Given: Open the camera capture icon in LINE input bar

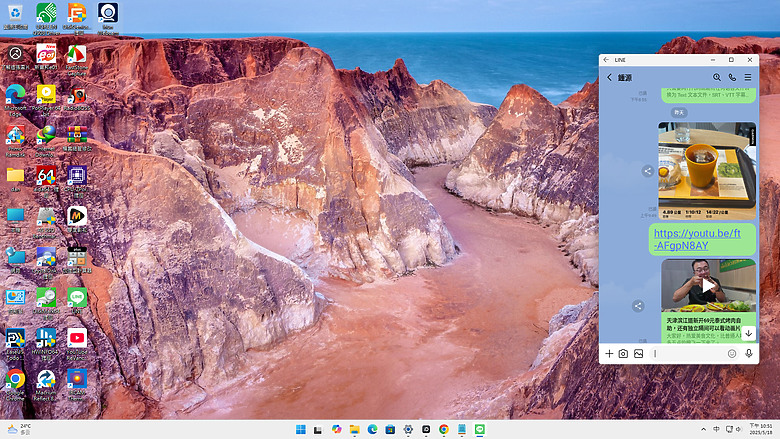Looking at the screenshot, I should [x=623, y=353].
